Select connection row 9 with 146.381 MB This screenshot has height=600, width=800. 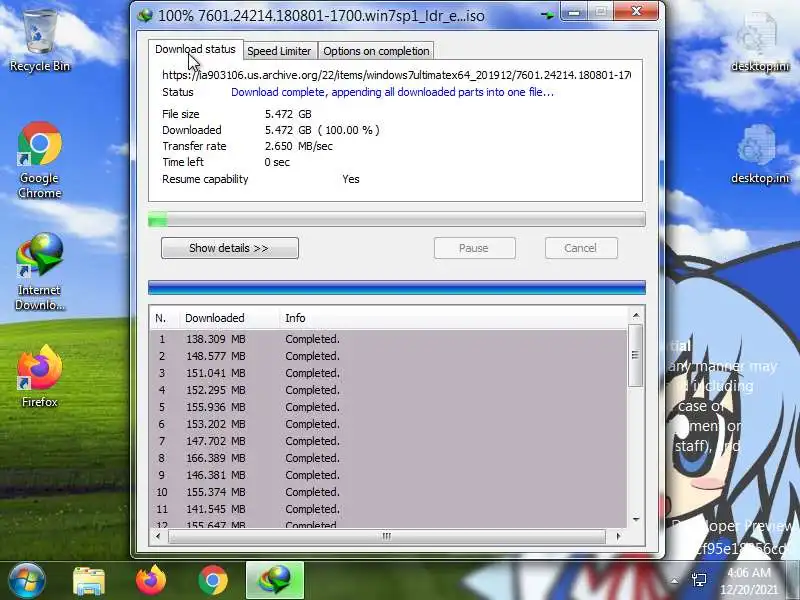388,475
